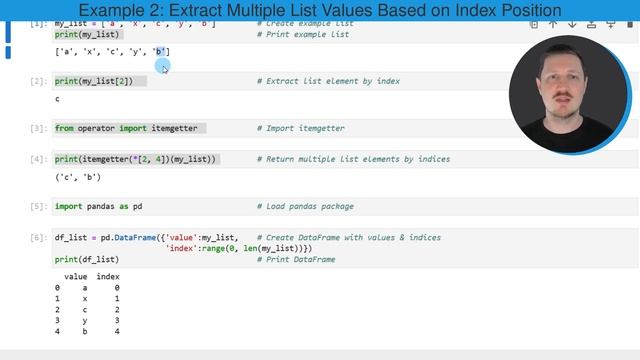Image resolution: width=640 pixels, height=360 pixels.
Task: Click DataFrame row with value 'a'
Action: [87, 288]
